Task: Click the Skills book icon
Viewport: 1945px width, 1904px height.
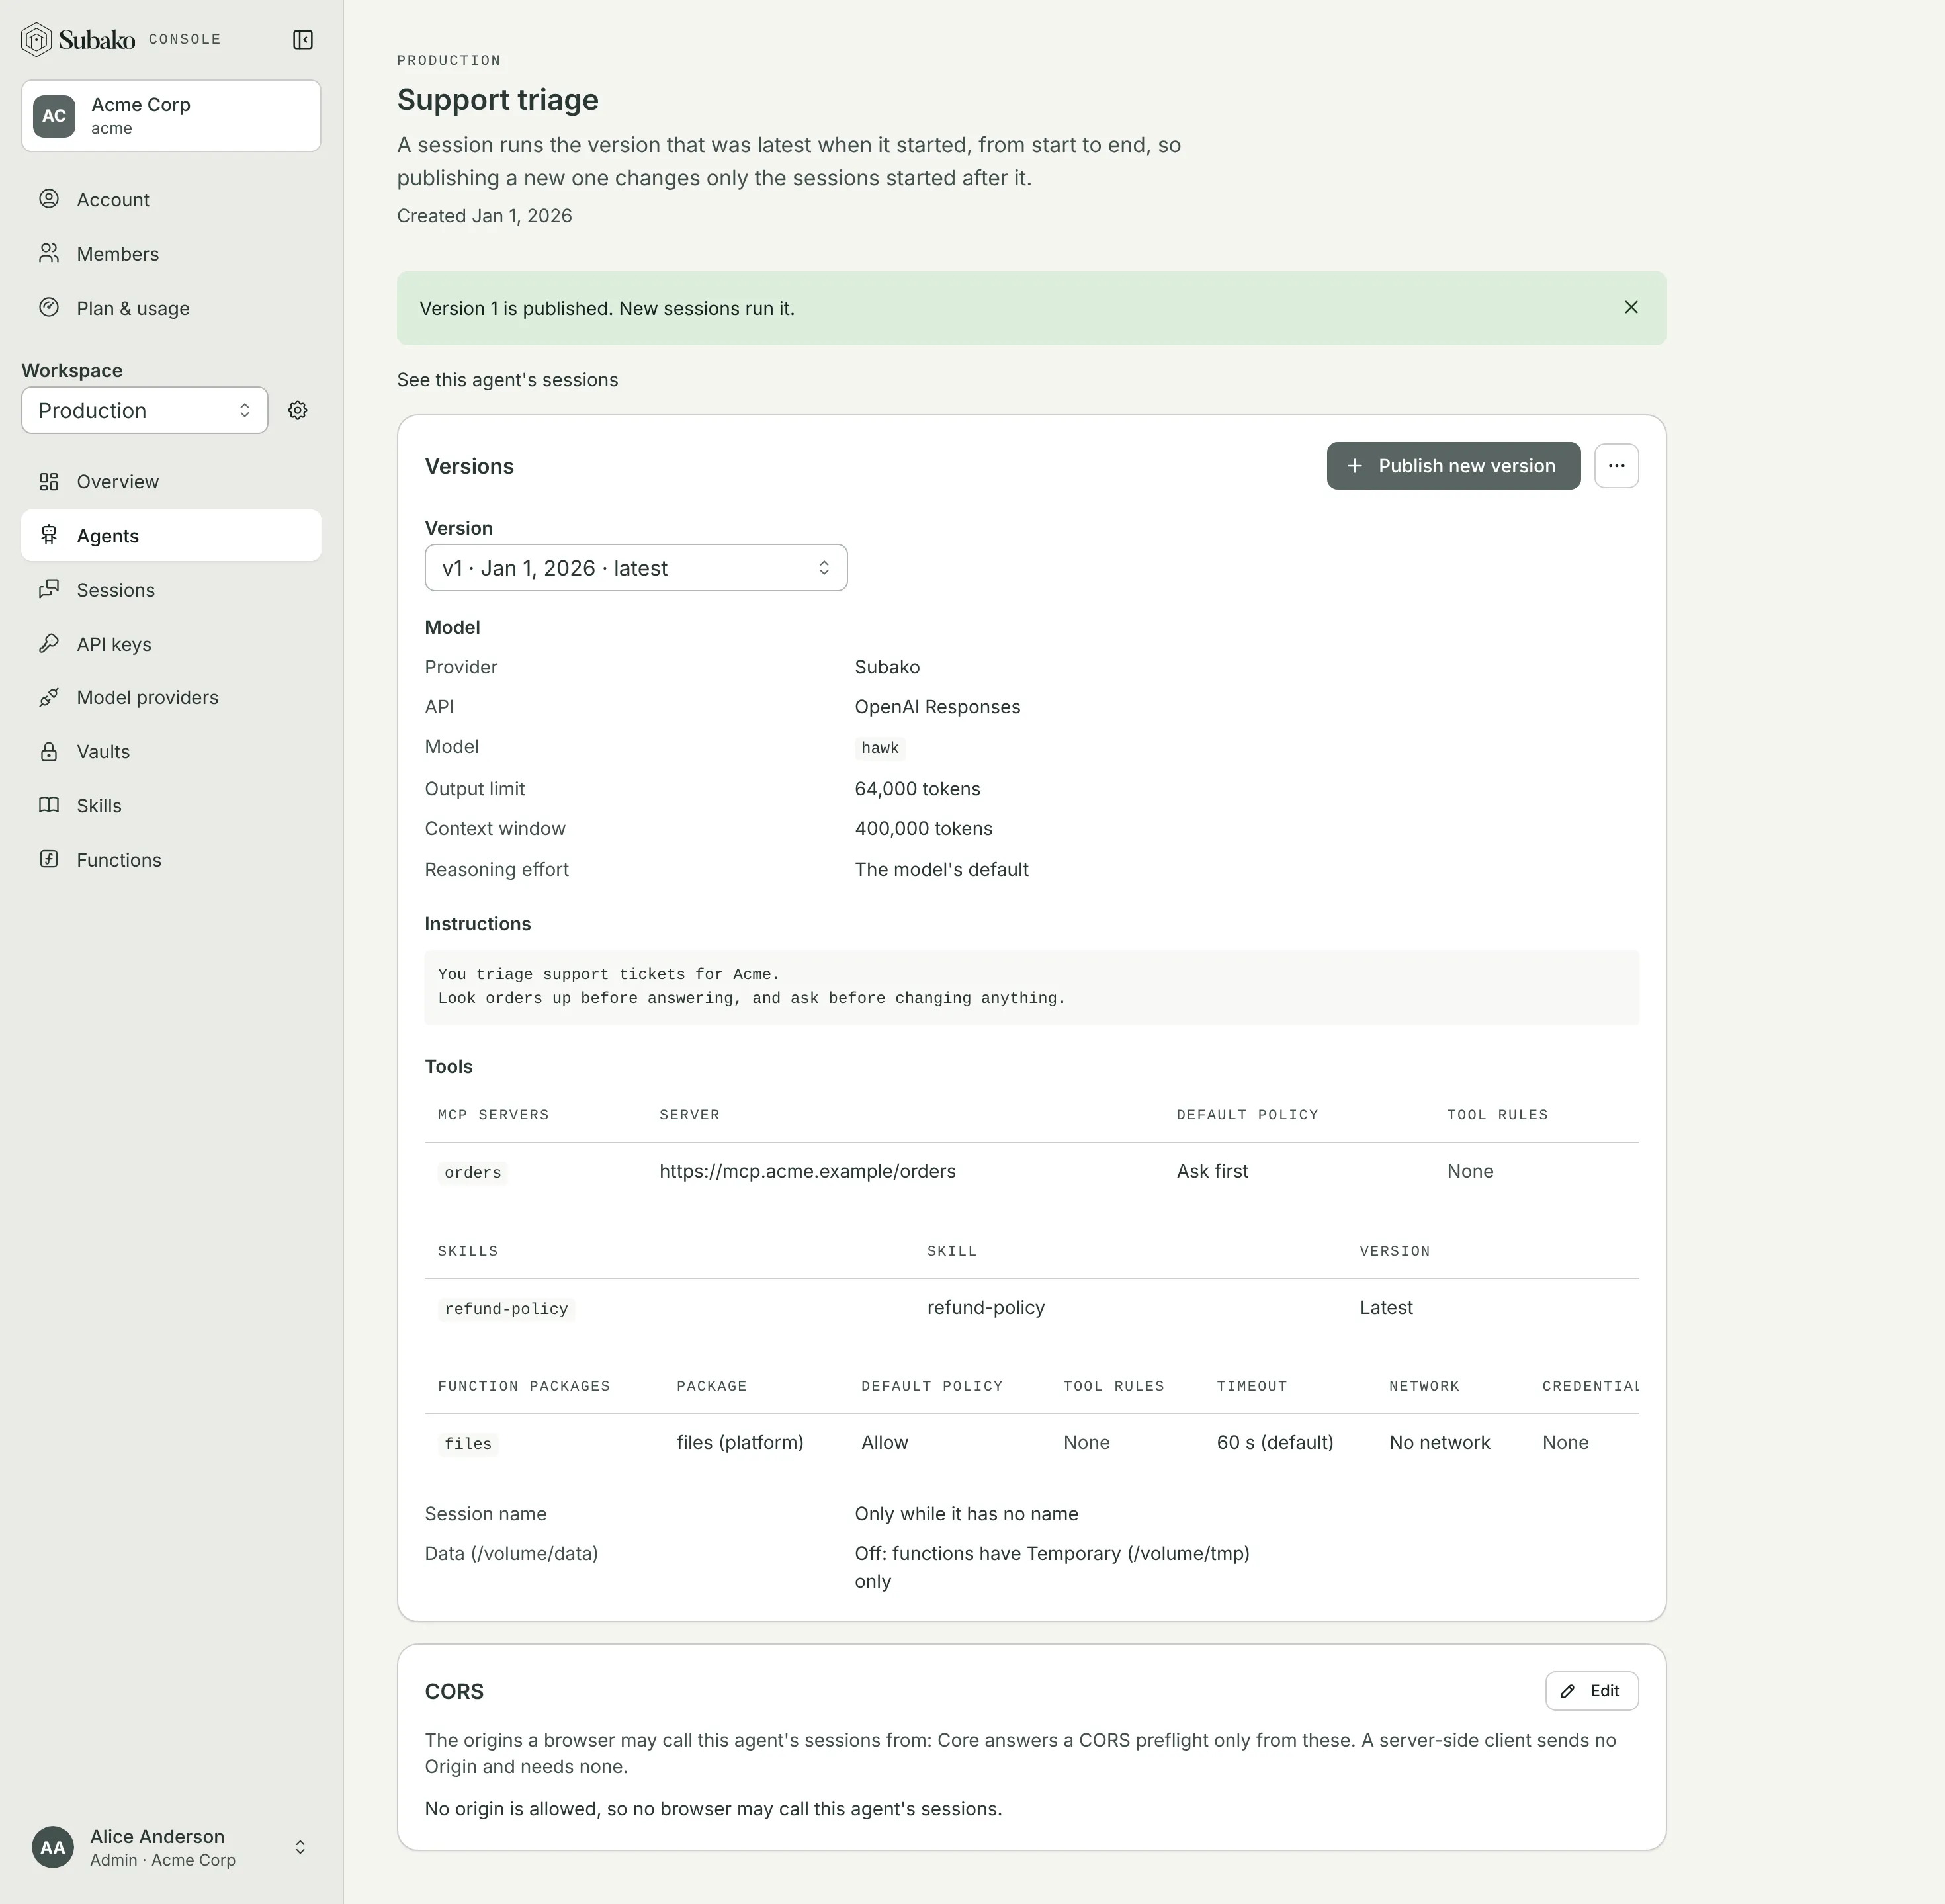Action: 49,805
